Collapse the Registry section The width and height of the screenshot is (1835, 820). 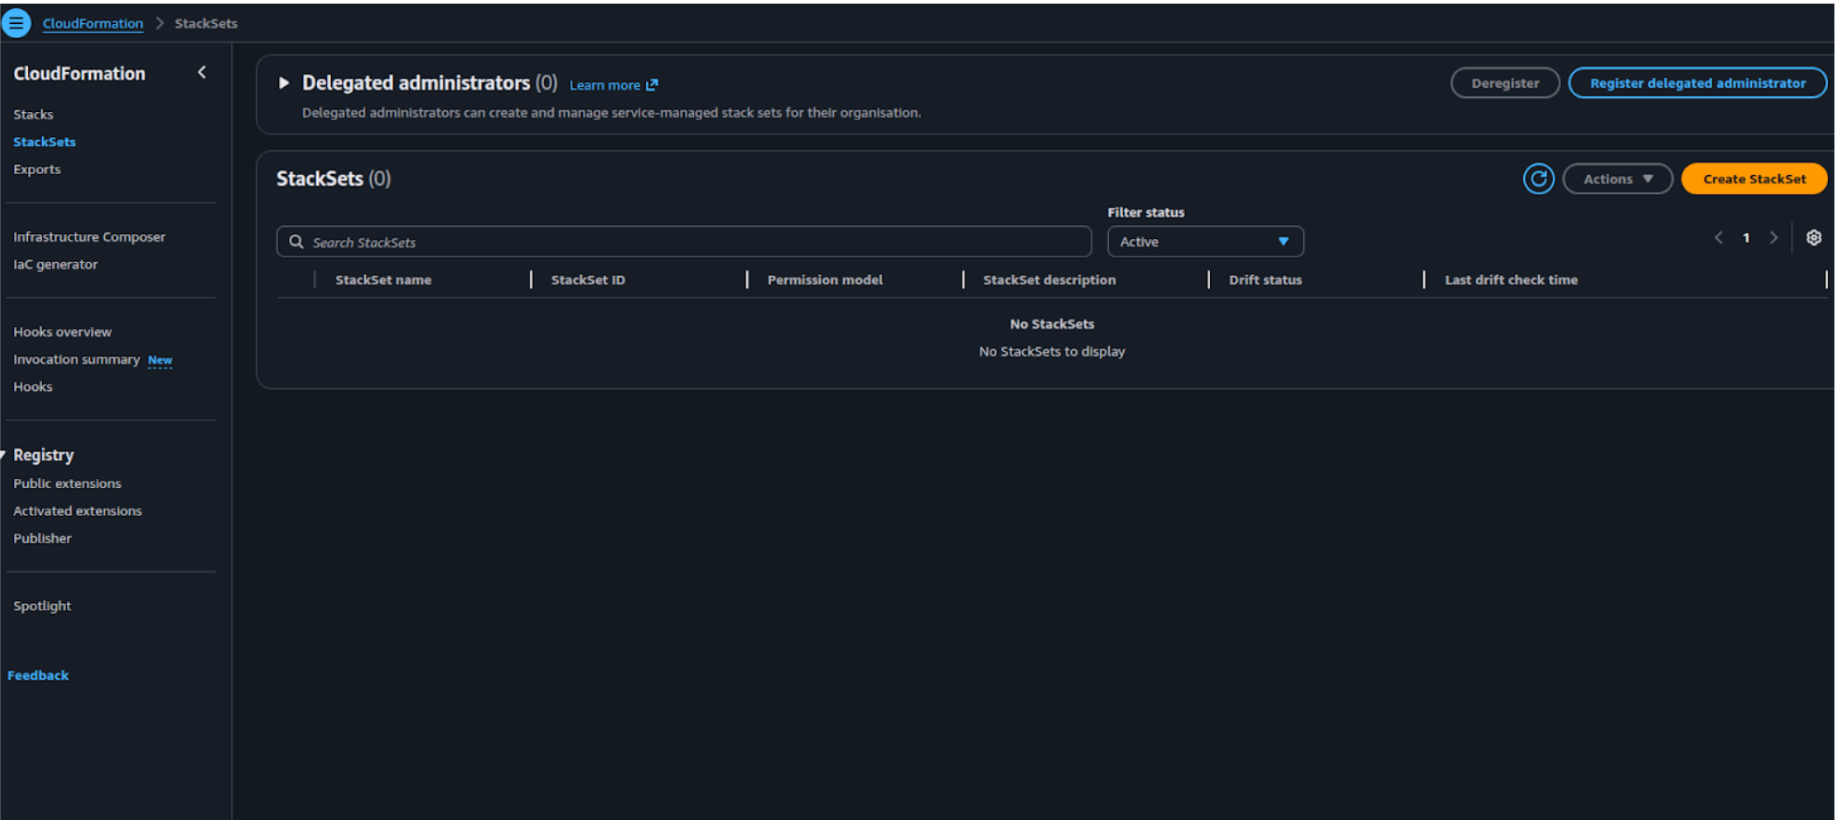[x=3, y=455]
